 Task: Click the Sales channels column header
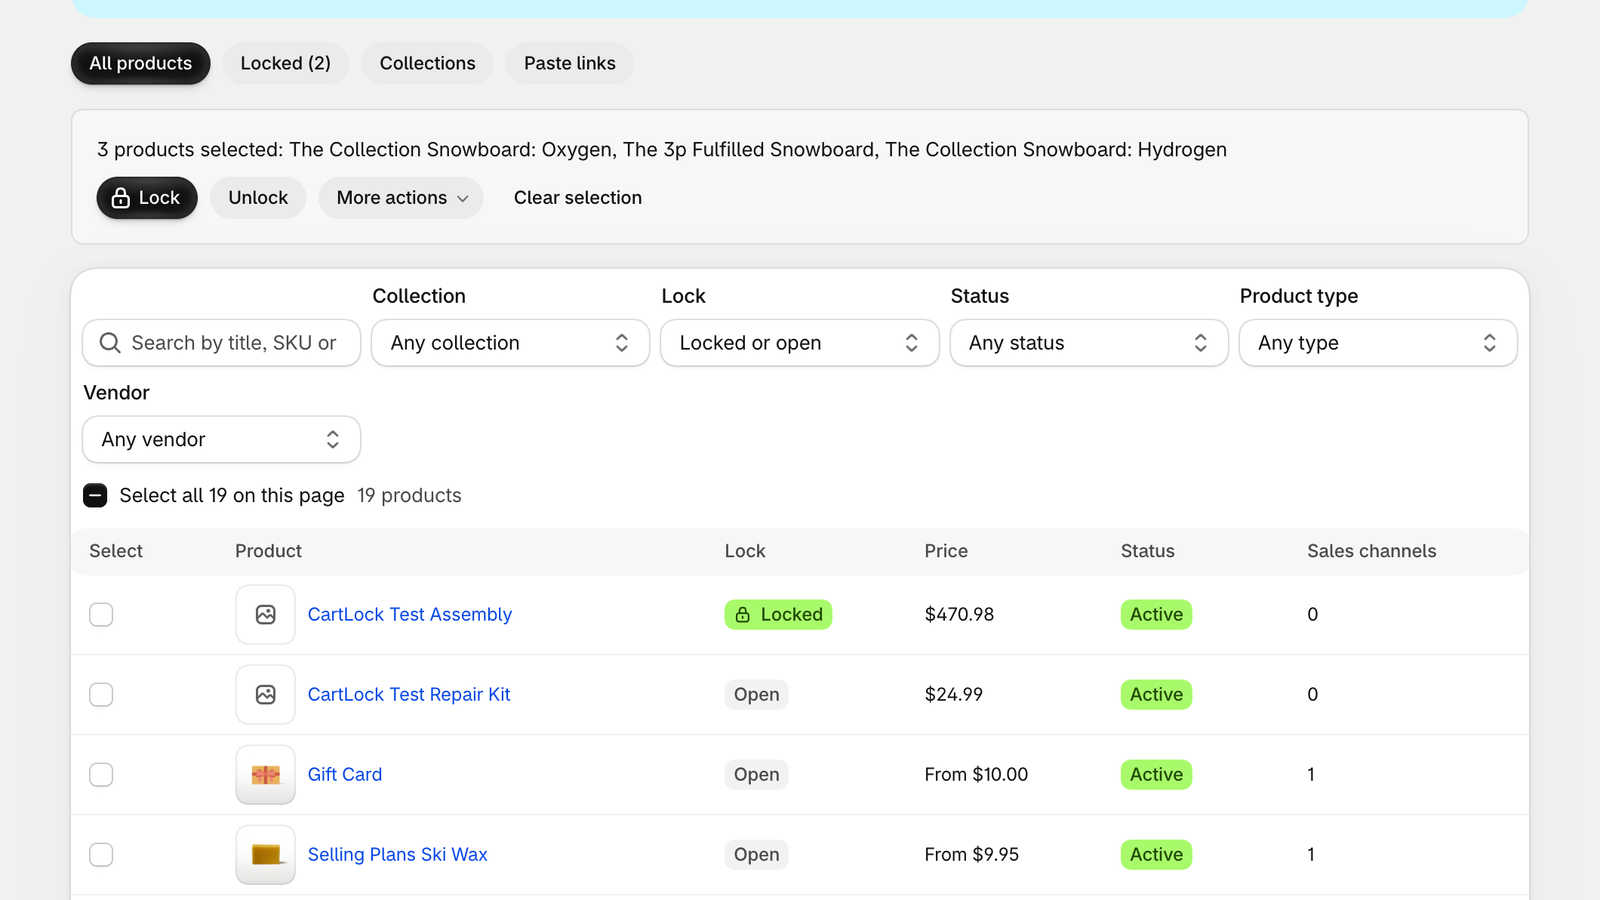[x=1371, y=551]
